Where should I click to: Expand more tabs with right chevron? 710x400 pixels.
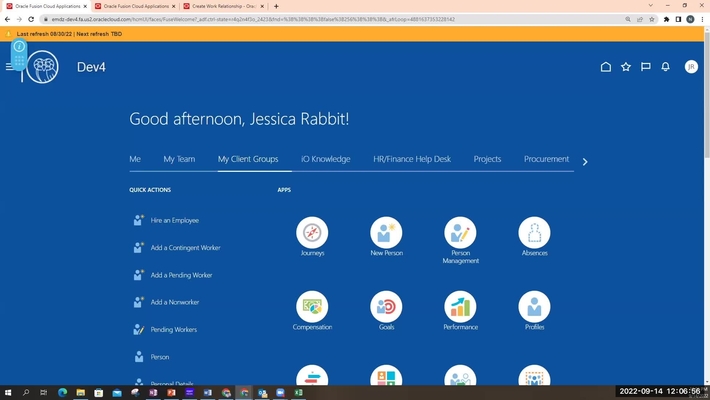[585, 161]
